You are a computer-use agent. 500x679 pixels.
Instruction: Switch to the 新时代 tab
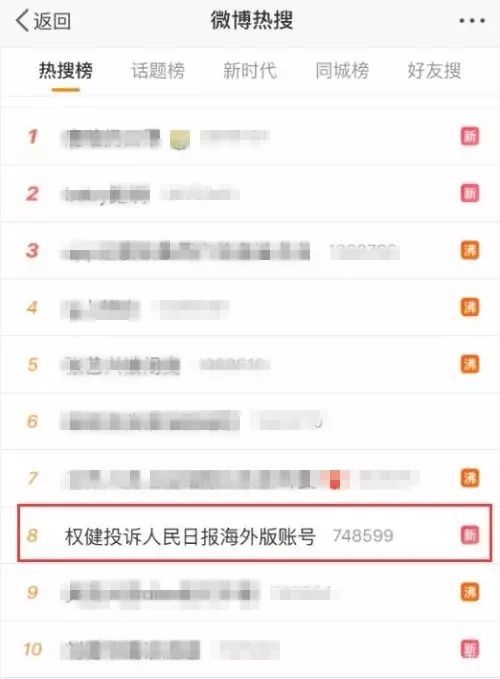tap(250, 71)
